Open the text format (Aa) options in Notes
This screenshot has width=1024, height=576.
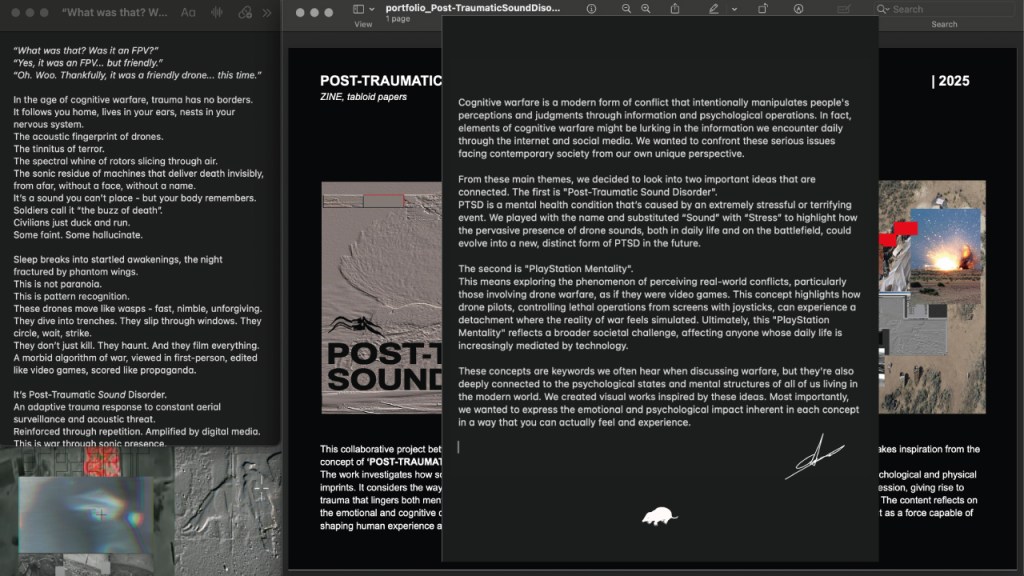(188, 13)
